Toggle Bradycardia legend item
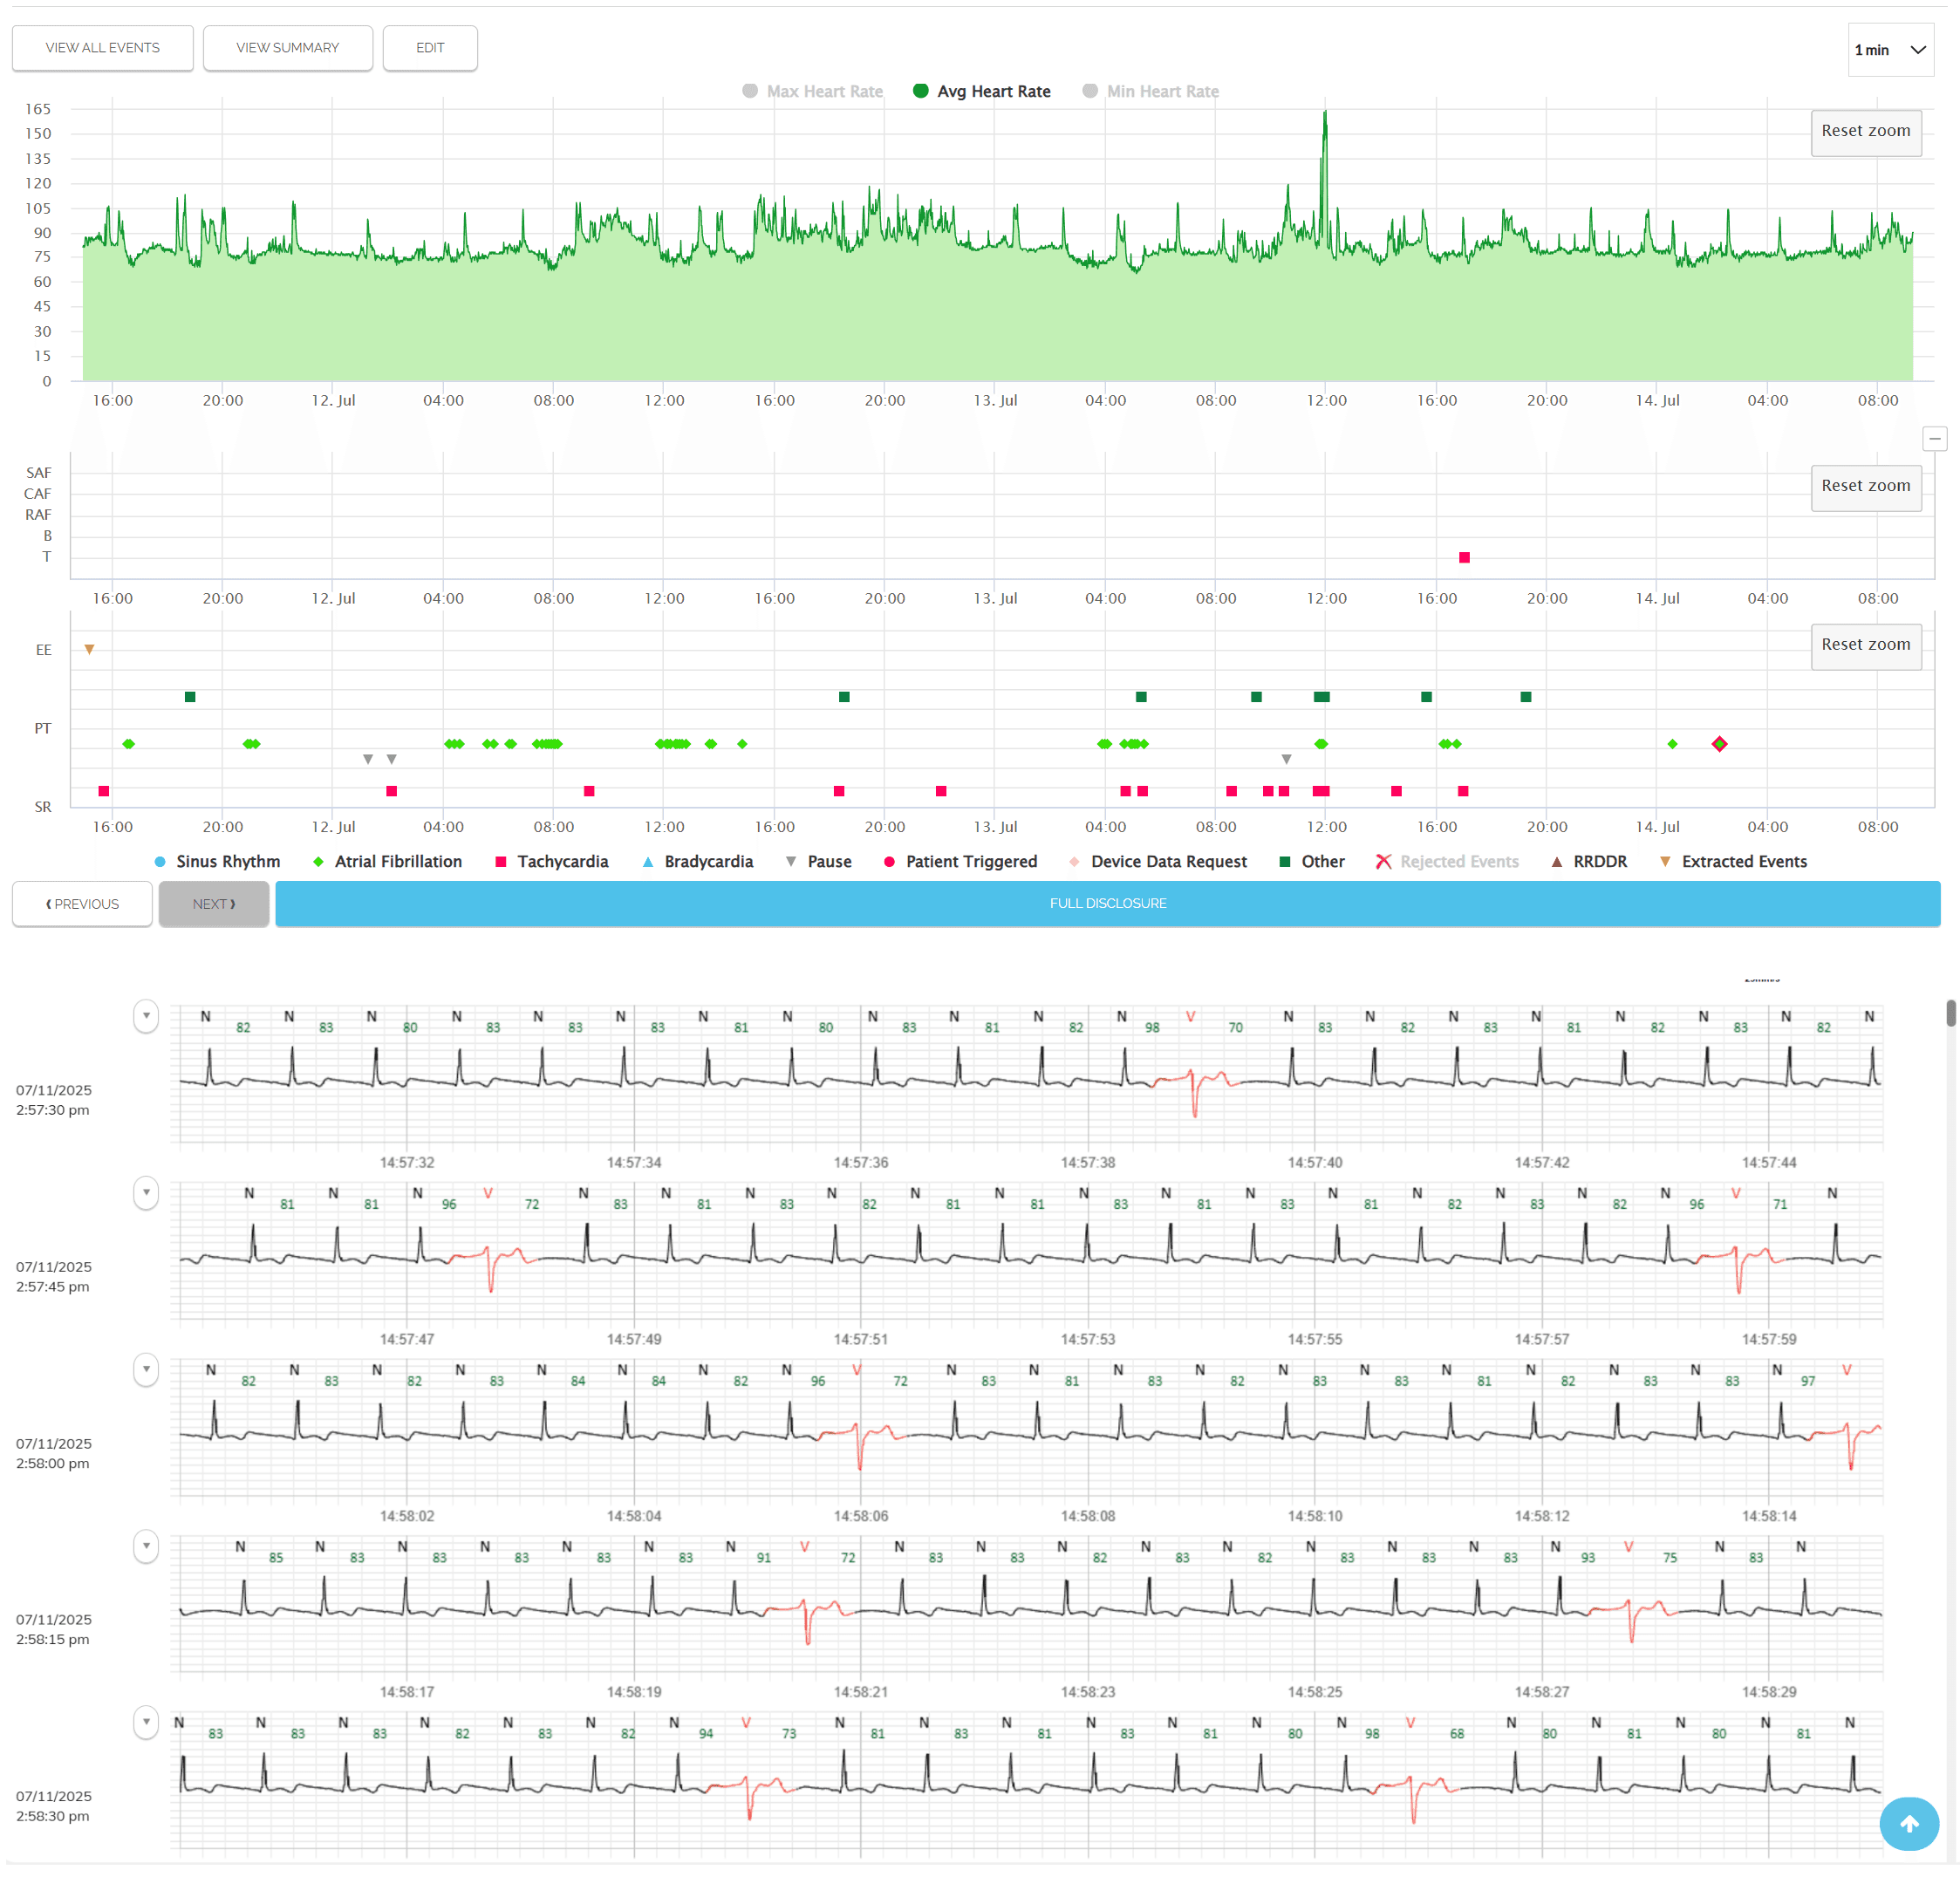Screen dimensions: 1960x1877 point(697,861)
